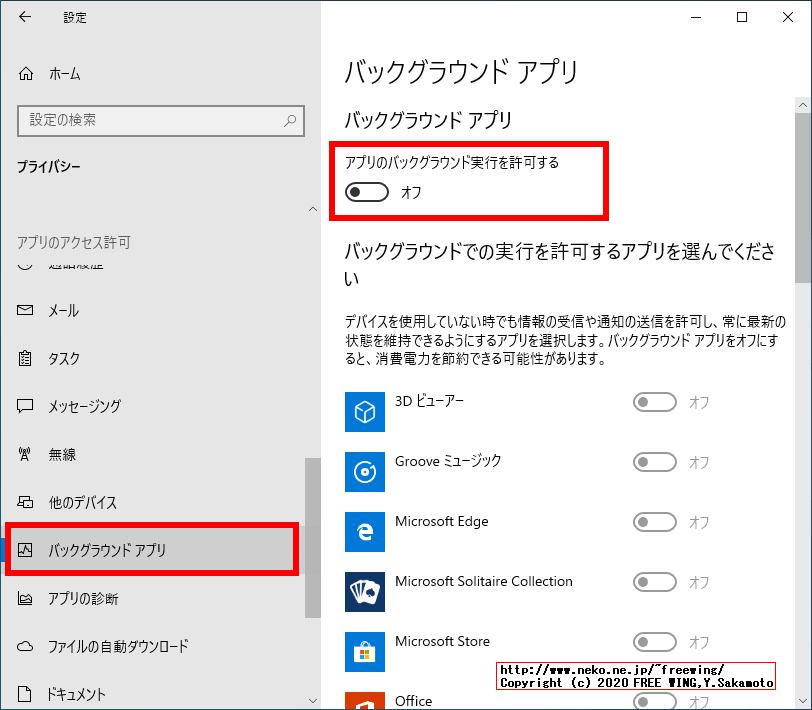The width and height of the screenshot is (812, 710).
Task: Enable background access for Groove ミュージック
Action: pyautogui.click(x=655, y=462)
